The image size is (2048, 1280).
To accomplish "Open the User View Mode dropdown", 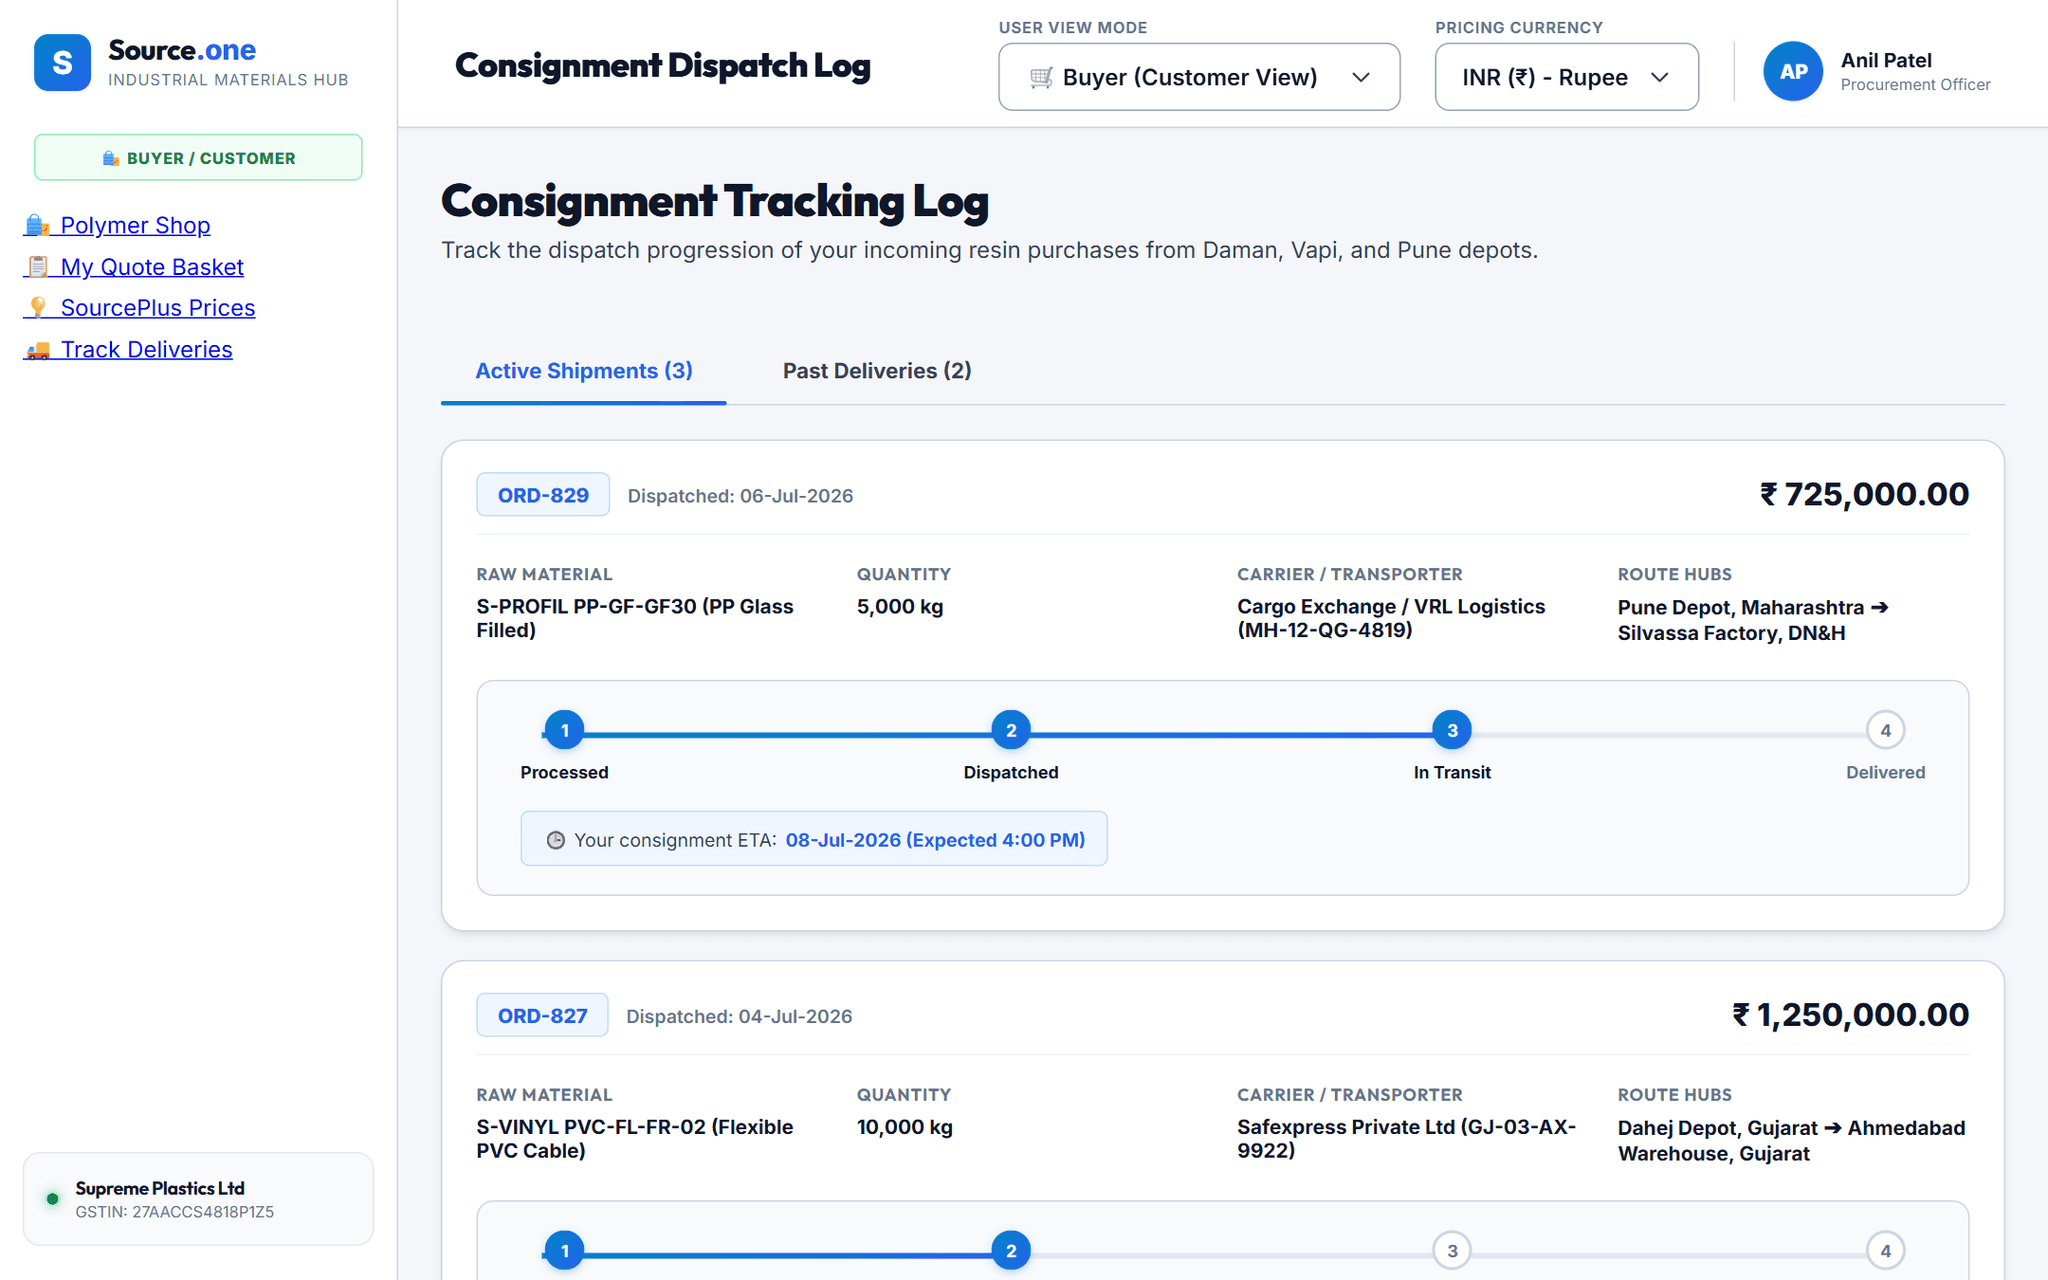I will click(x=1199, y=77).
